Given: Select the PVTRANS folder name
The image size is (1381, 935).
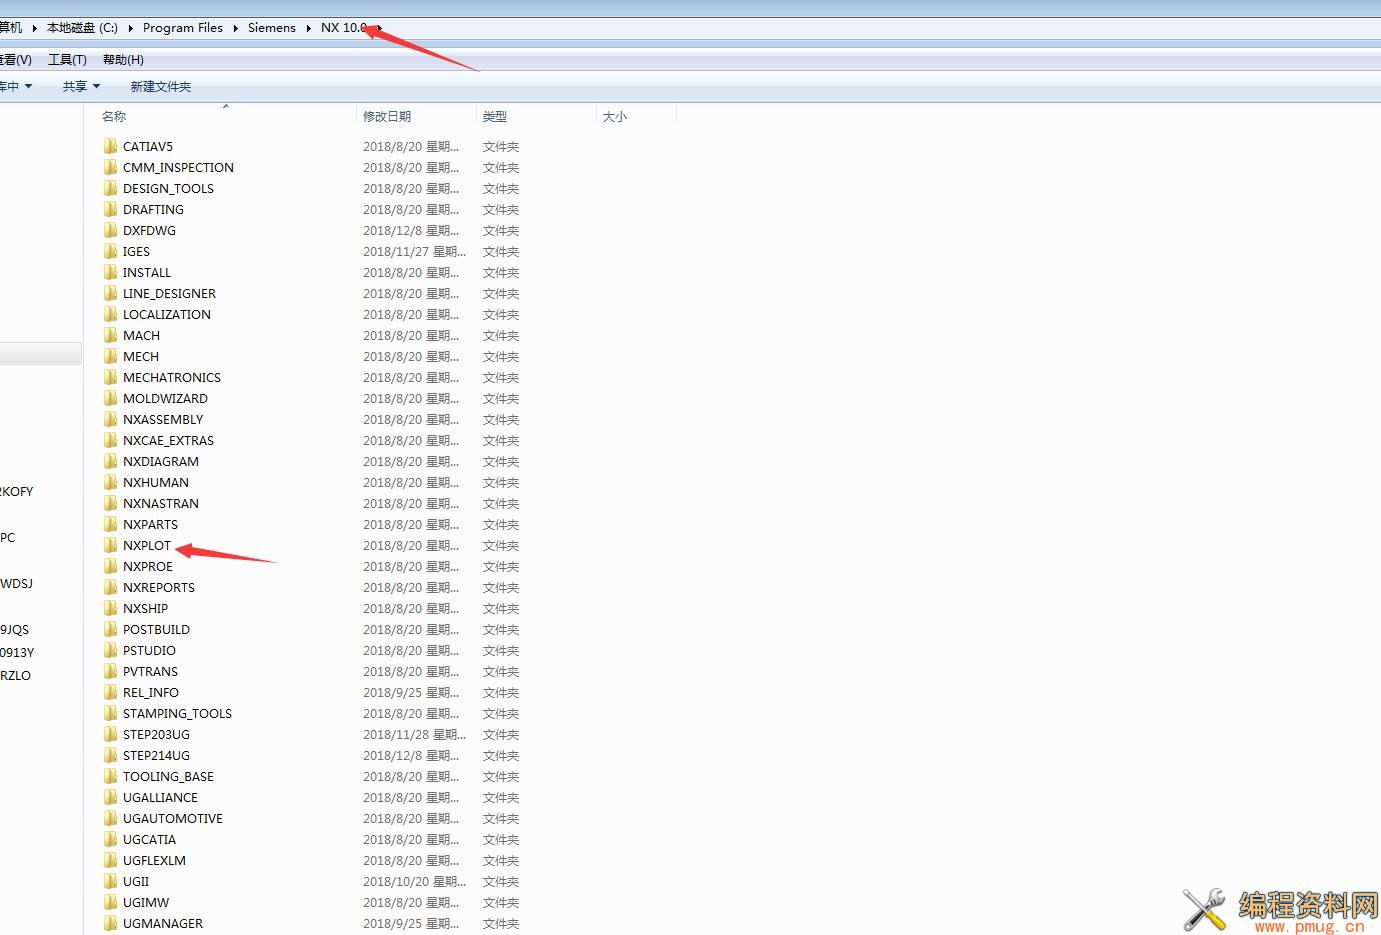Looking at the screenshot, I should pos(150,671).
